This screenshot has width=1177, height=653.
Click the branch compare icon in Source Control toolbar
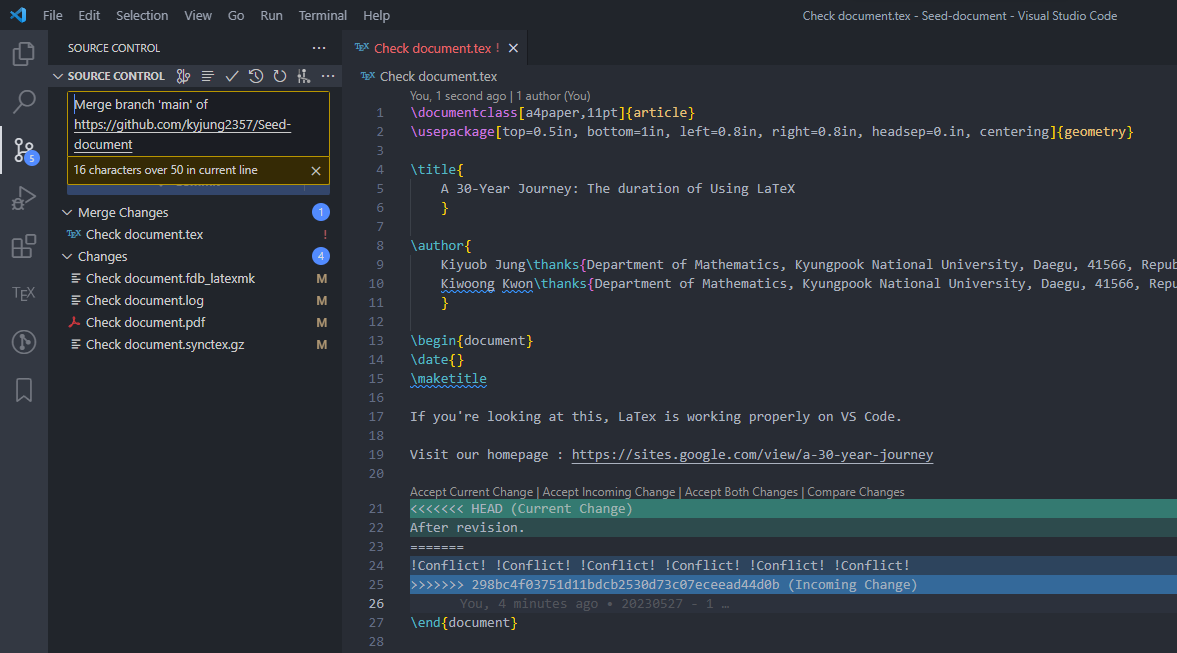[183, 76]
